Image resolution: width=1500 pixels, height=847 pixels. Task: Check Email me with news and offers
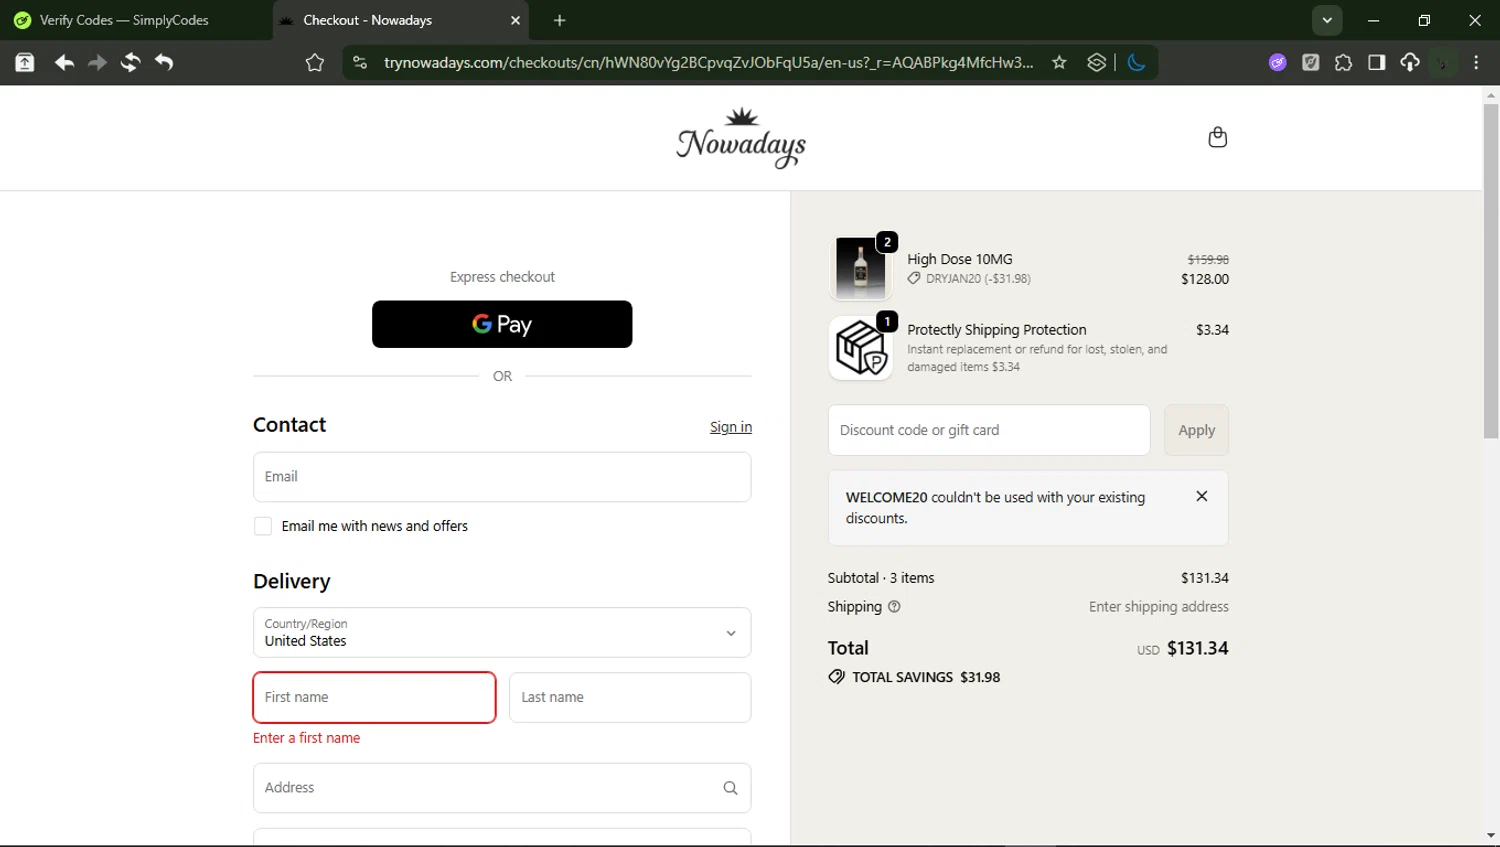coord(263,526)
